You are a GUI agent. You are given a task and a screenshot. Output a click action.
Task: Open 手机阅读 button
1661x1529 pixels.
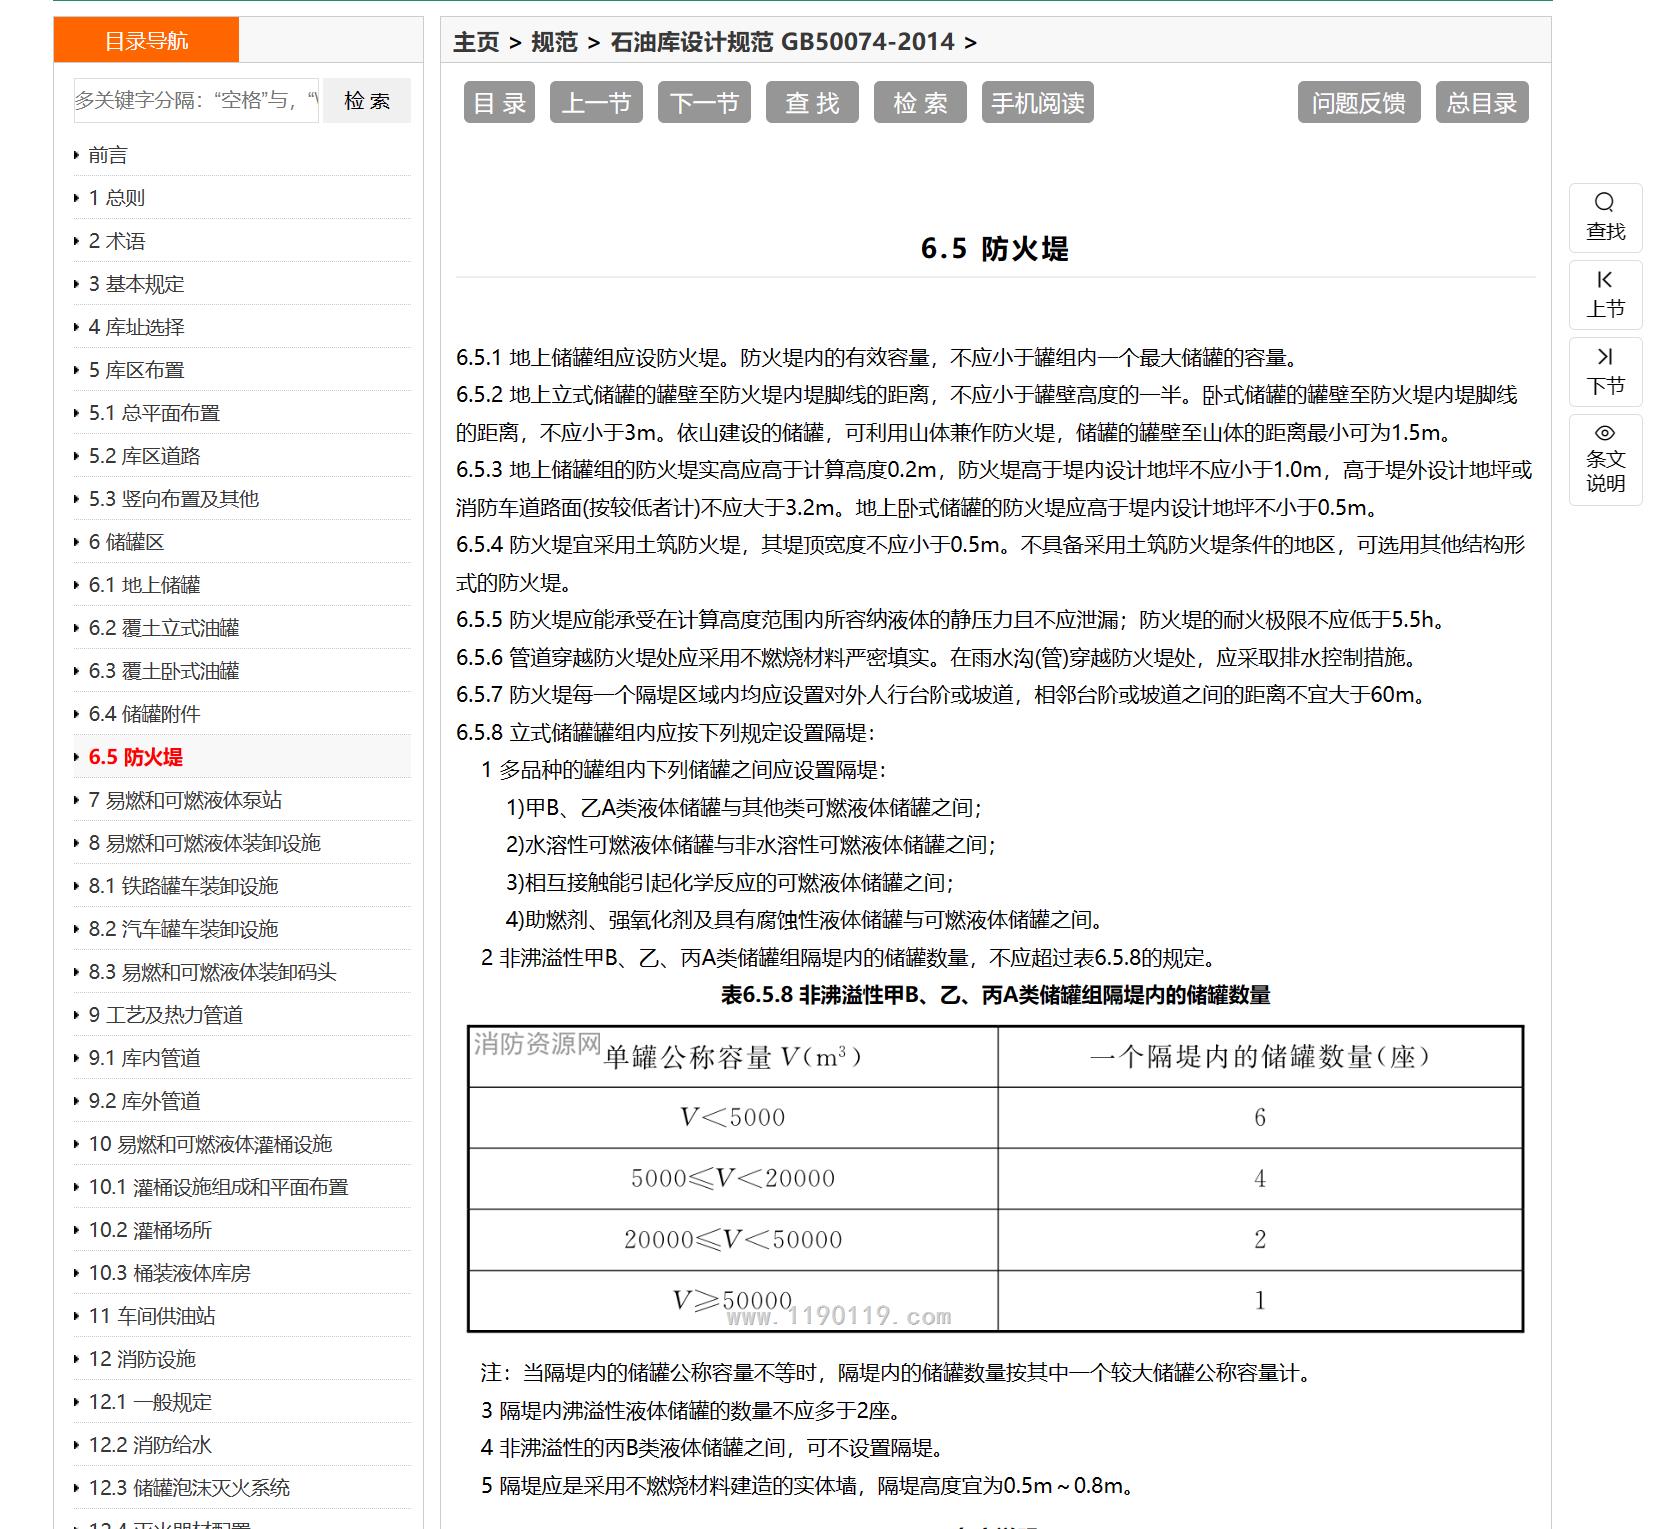tap(1038, 102)
